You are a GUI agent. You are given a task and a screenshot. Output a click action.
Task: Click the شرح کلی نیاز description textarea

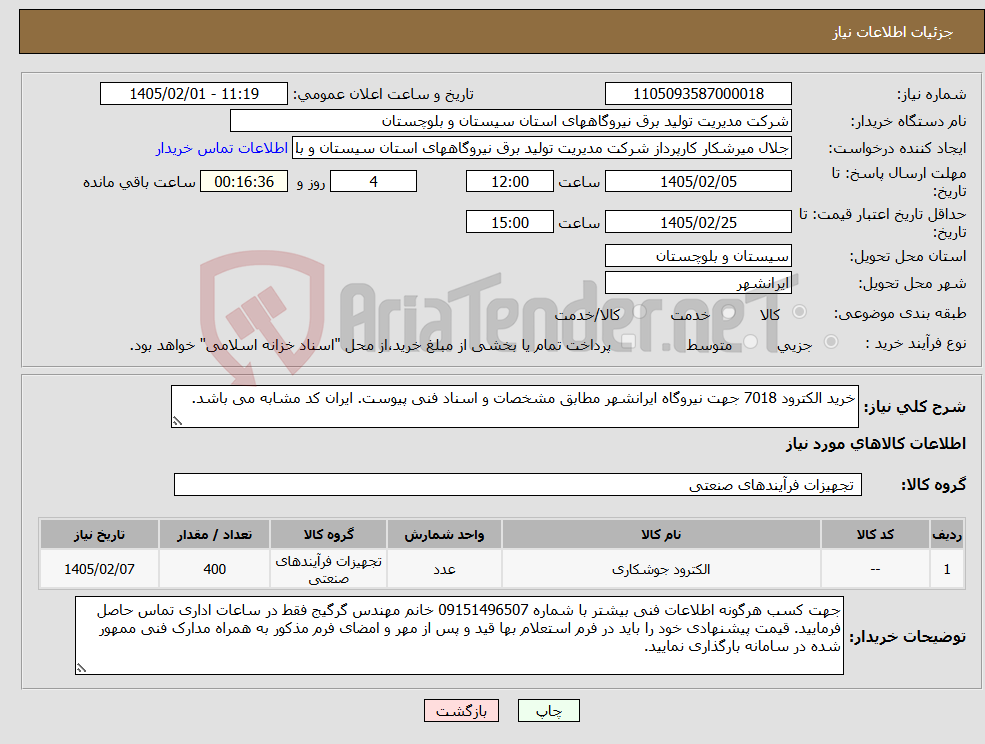[514, 407]
